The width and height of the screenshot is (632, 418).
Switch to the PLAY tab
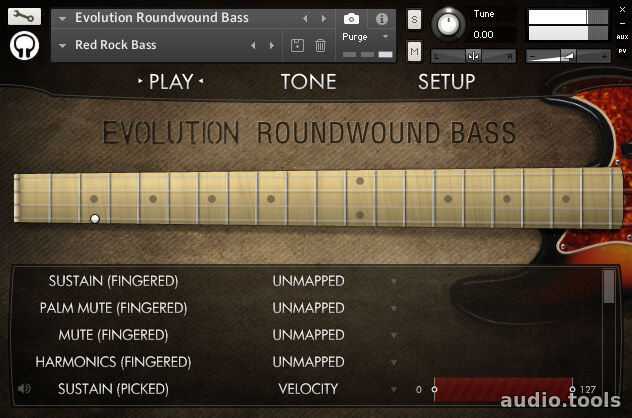(x=171, y=82)
